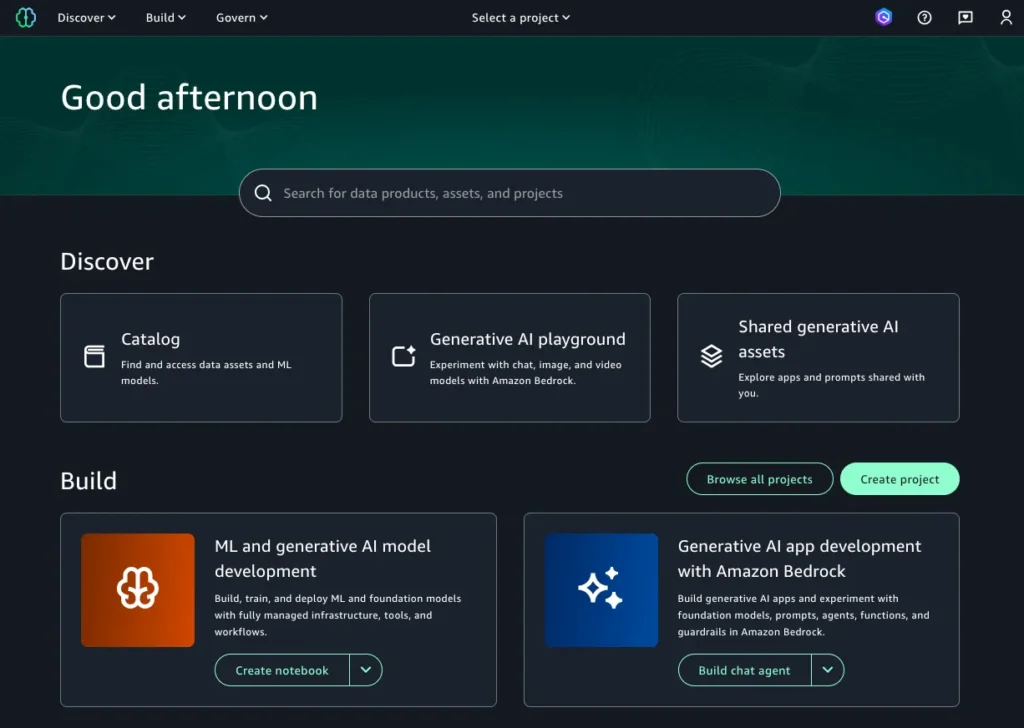
Task: Open the Govern menu
Action: [241, 18]
